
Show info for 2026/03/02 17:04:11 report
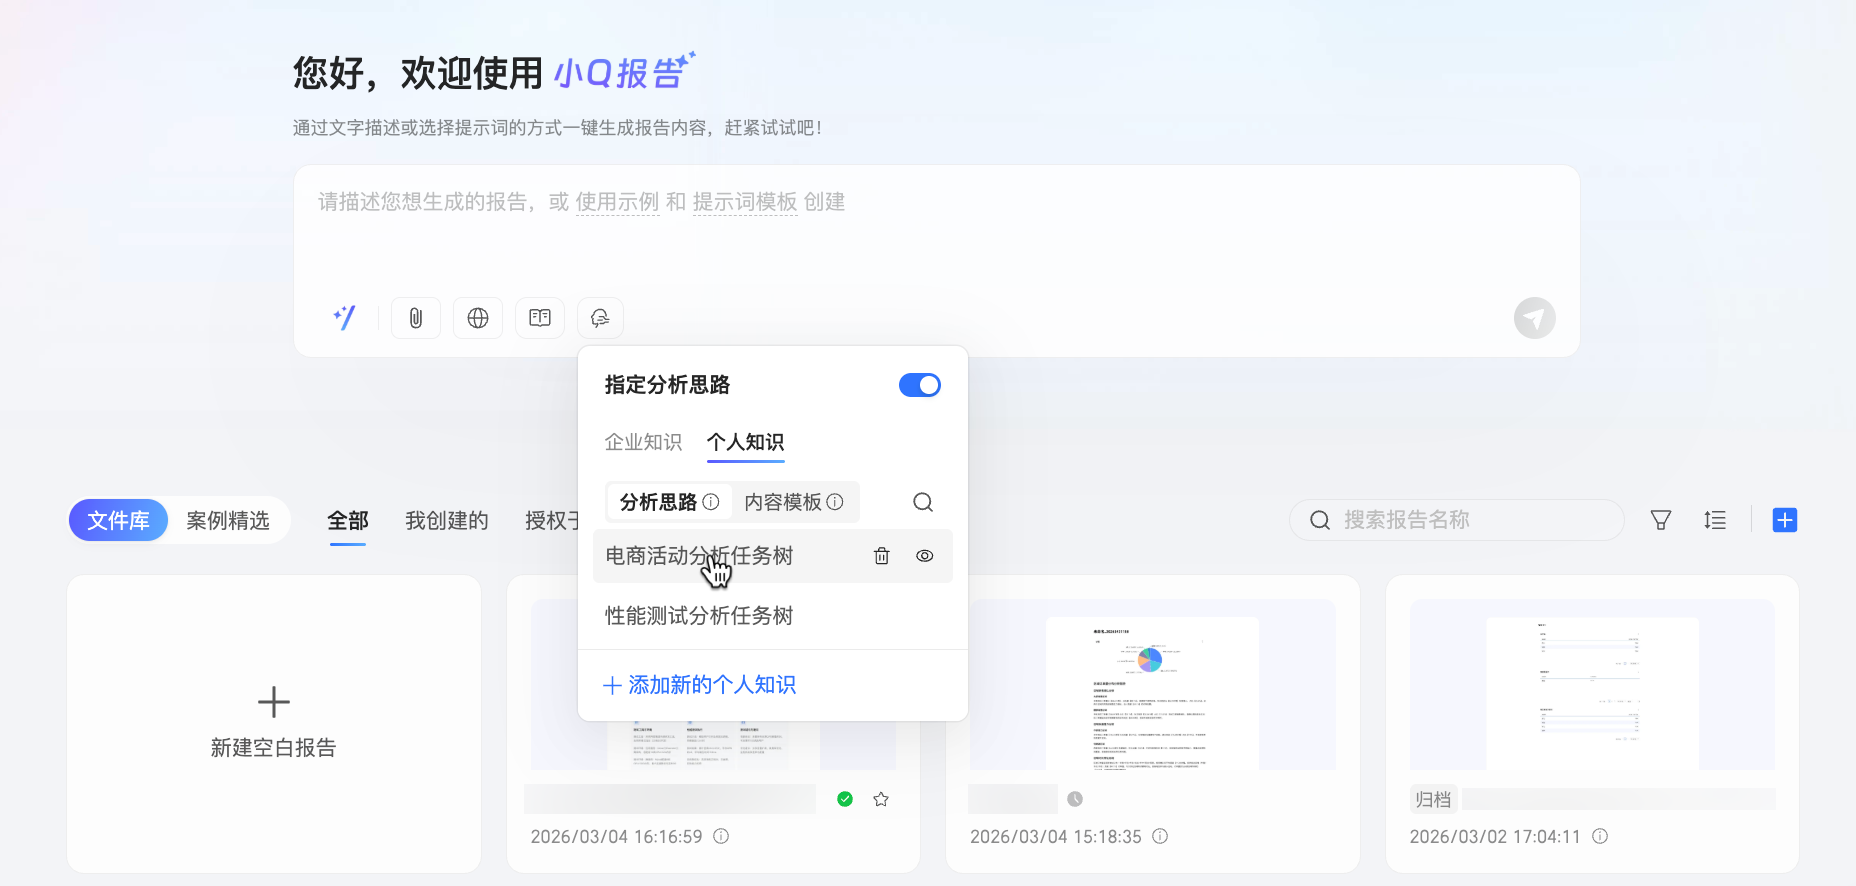(x=1600, y=836)
